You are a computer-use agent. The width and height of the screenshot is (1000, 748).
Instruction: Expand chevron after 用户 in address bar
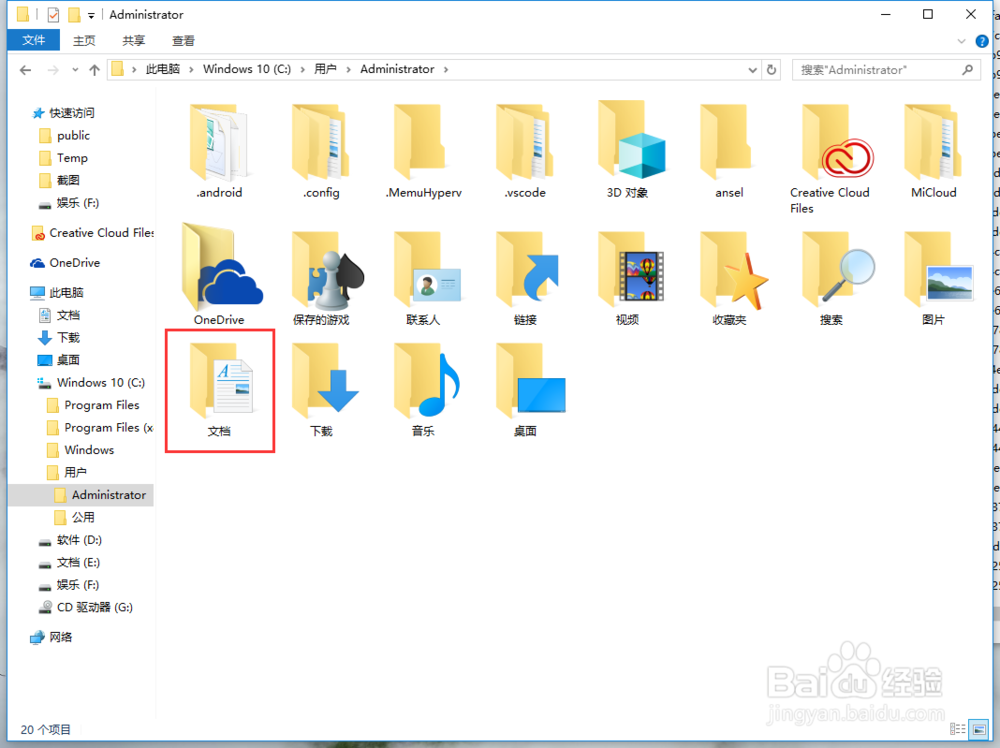[348, 70]
